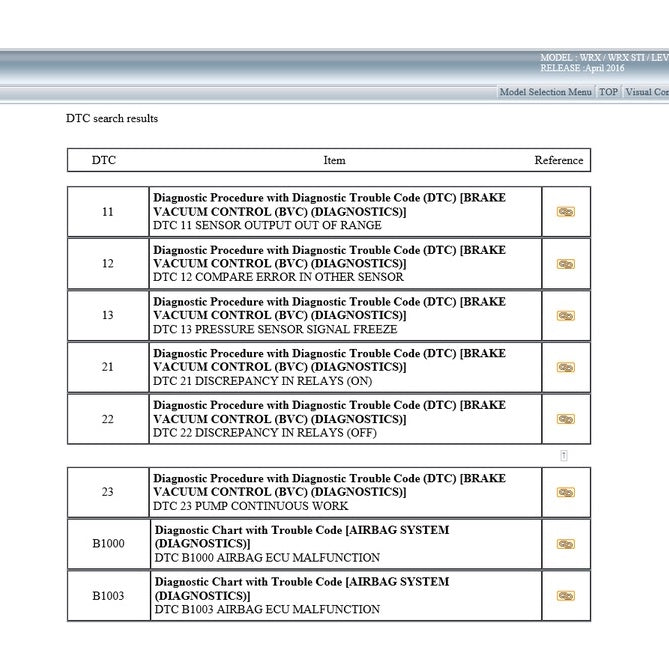Open reference link icon for DTC 12
The image size is (669, 669).
tap(565, 264)
